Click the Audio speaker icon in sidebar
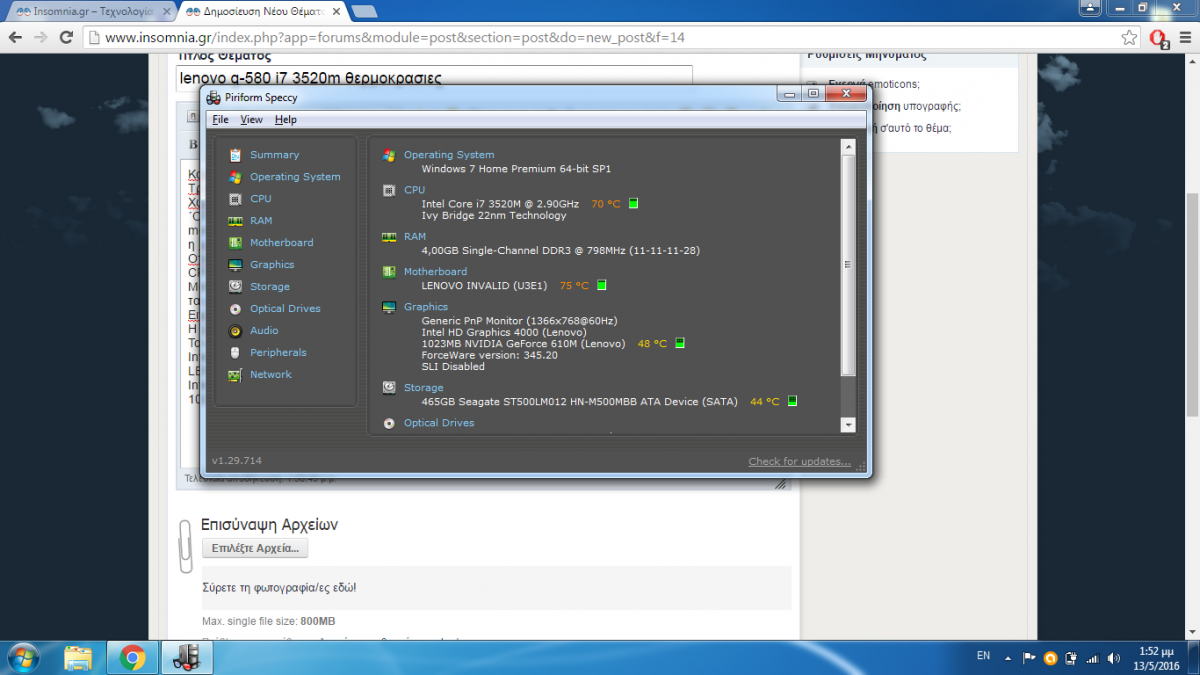Viewport: 1200px width, 675px height. pyautogui.click(x=235, y=331)
